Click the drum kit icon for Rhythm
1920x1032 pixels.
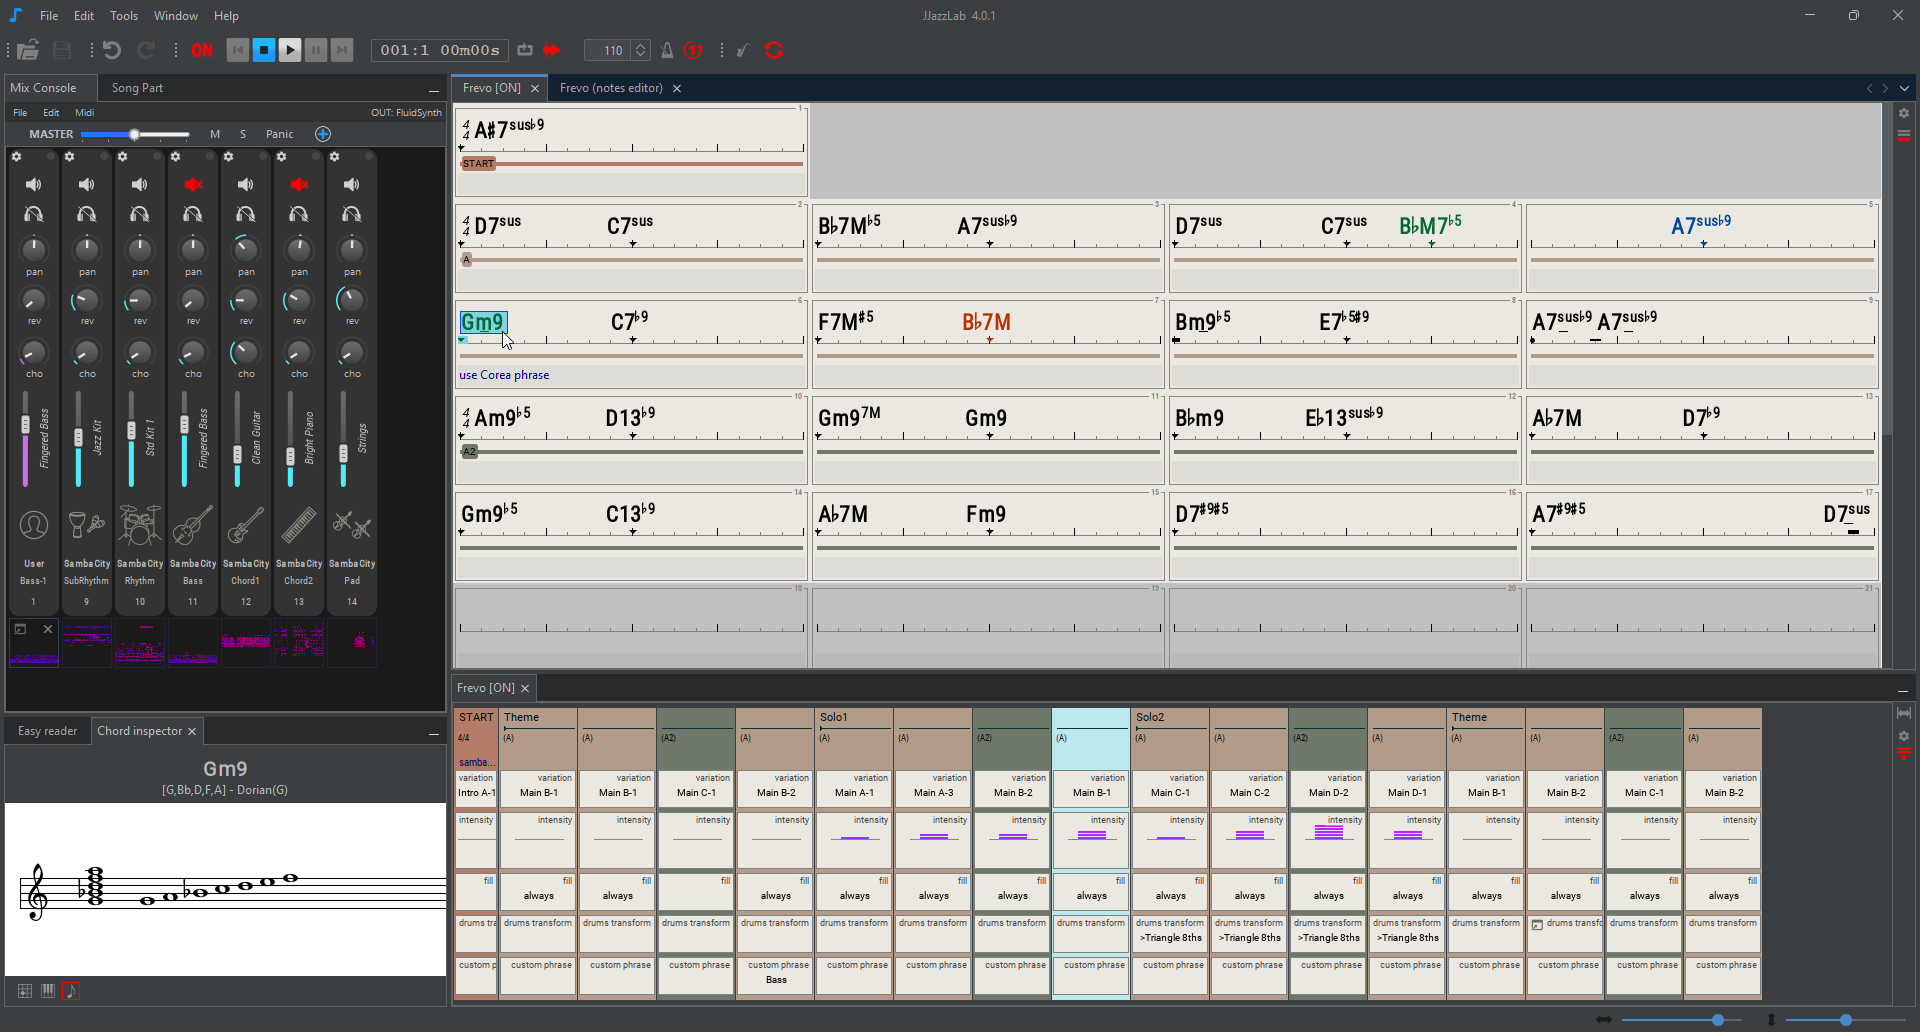click(140, 525)
